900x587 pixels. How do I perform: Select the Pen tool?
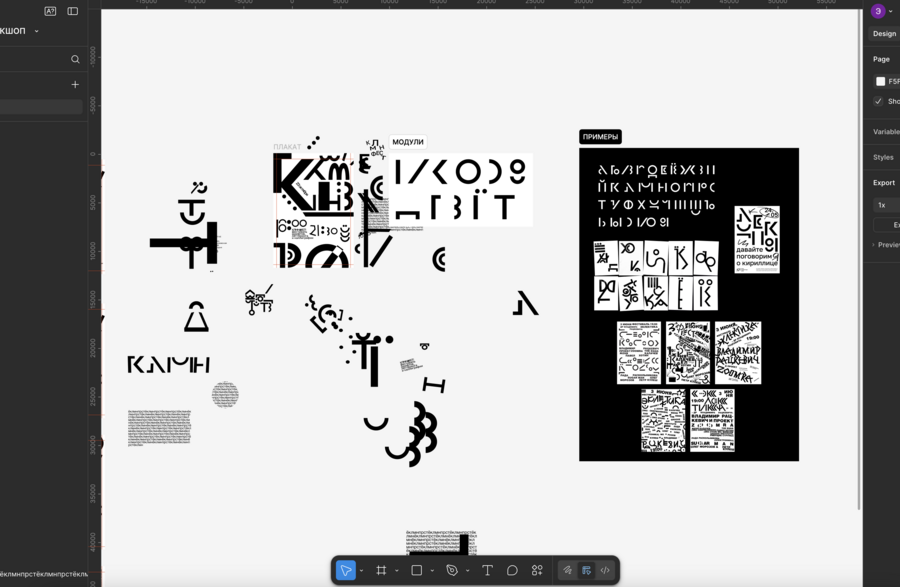point(452,570)
